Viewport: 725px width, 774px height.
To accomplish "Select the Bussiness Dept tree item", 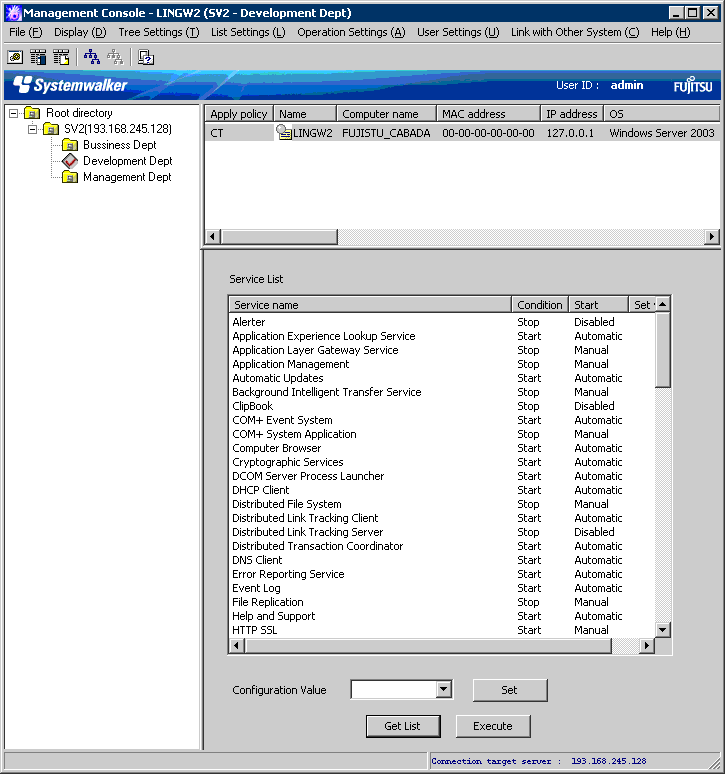I will [119, 145].
